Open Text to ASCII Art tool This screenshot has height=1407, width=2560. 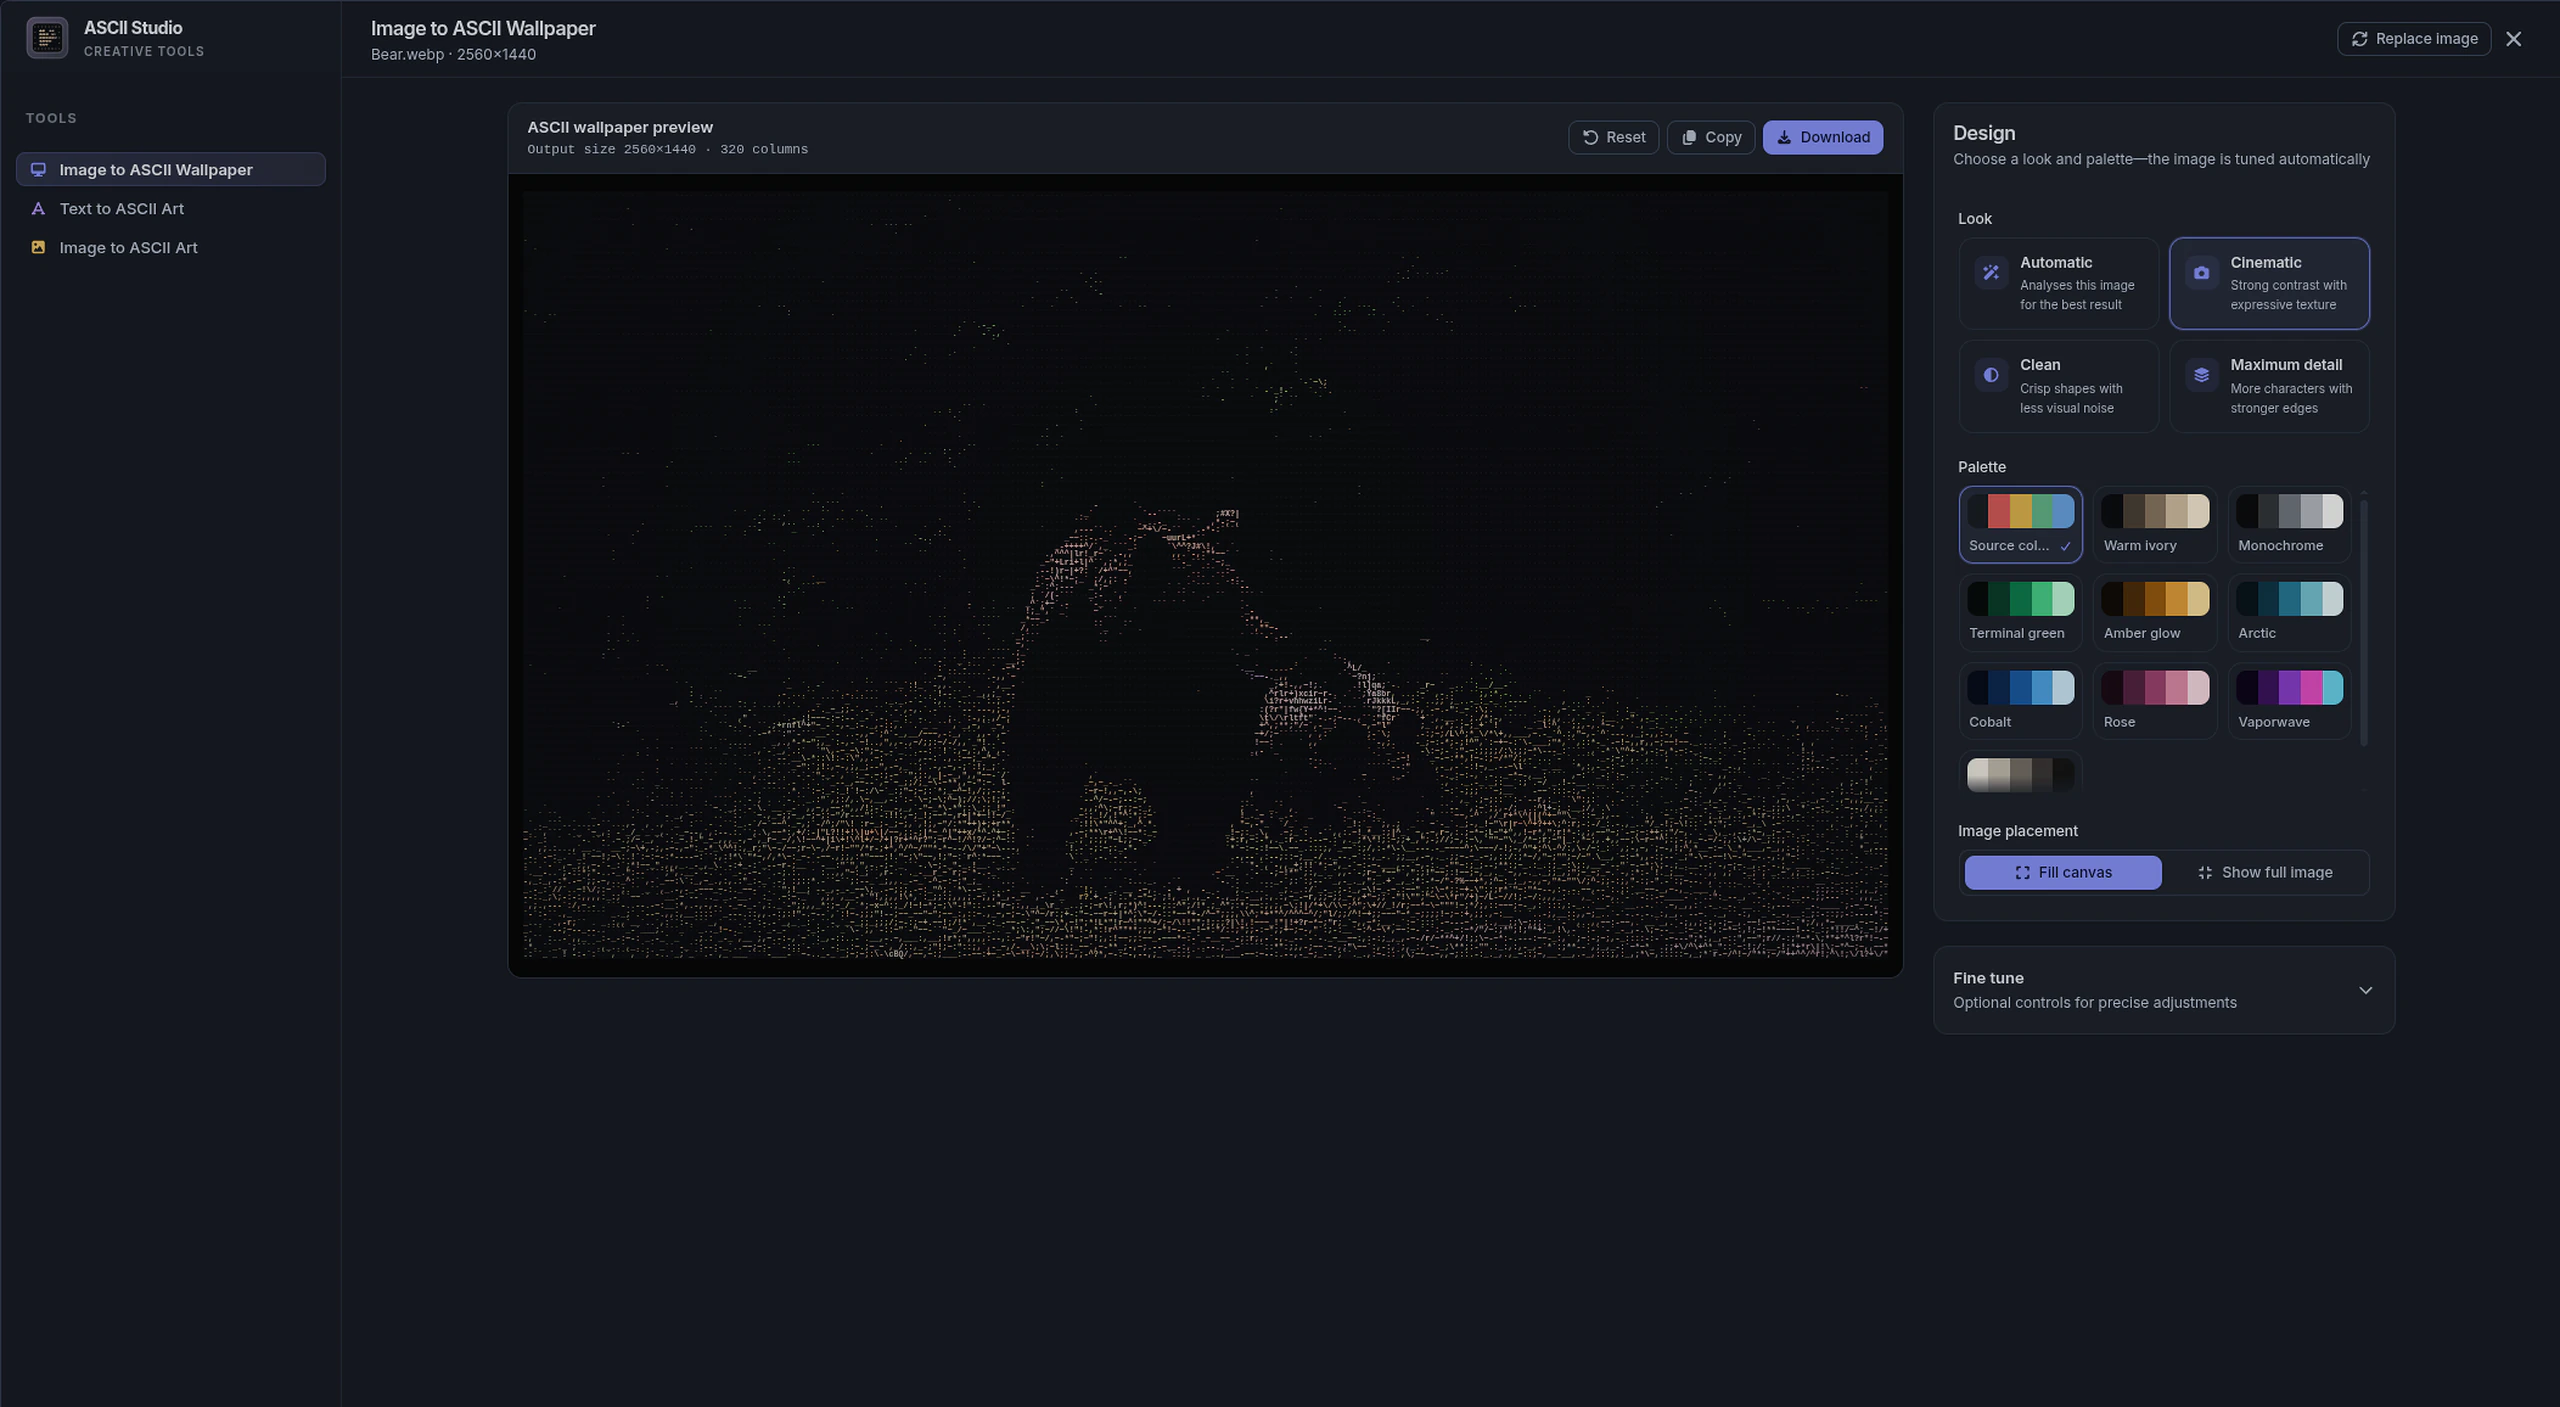point(170,208)
